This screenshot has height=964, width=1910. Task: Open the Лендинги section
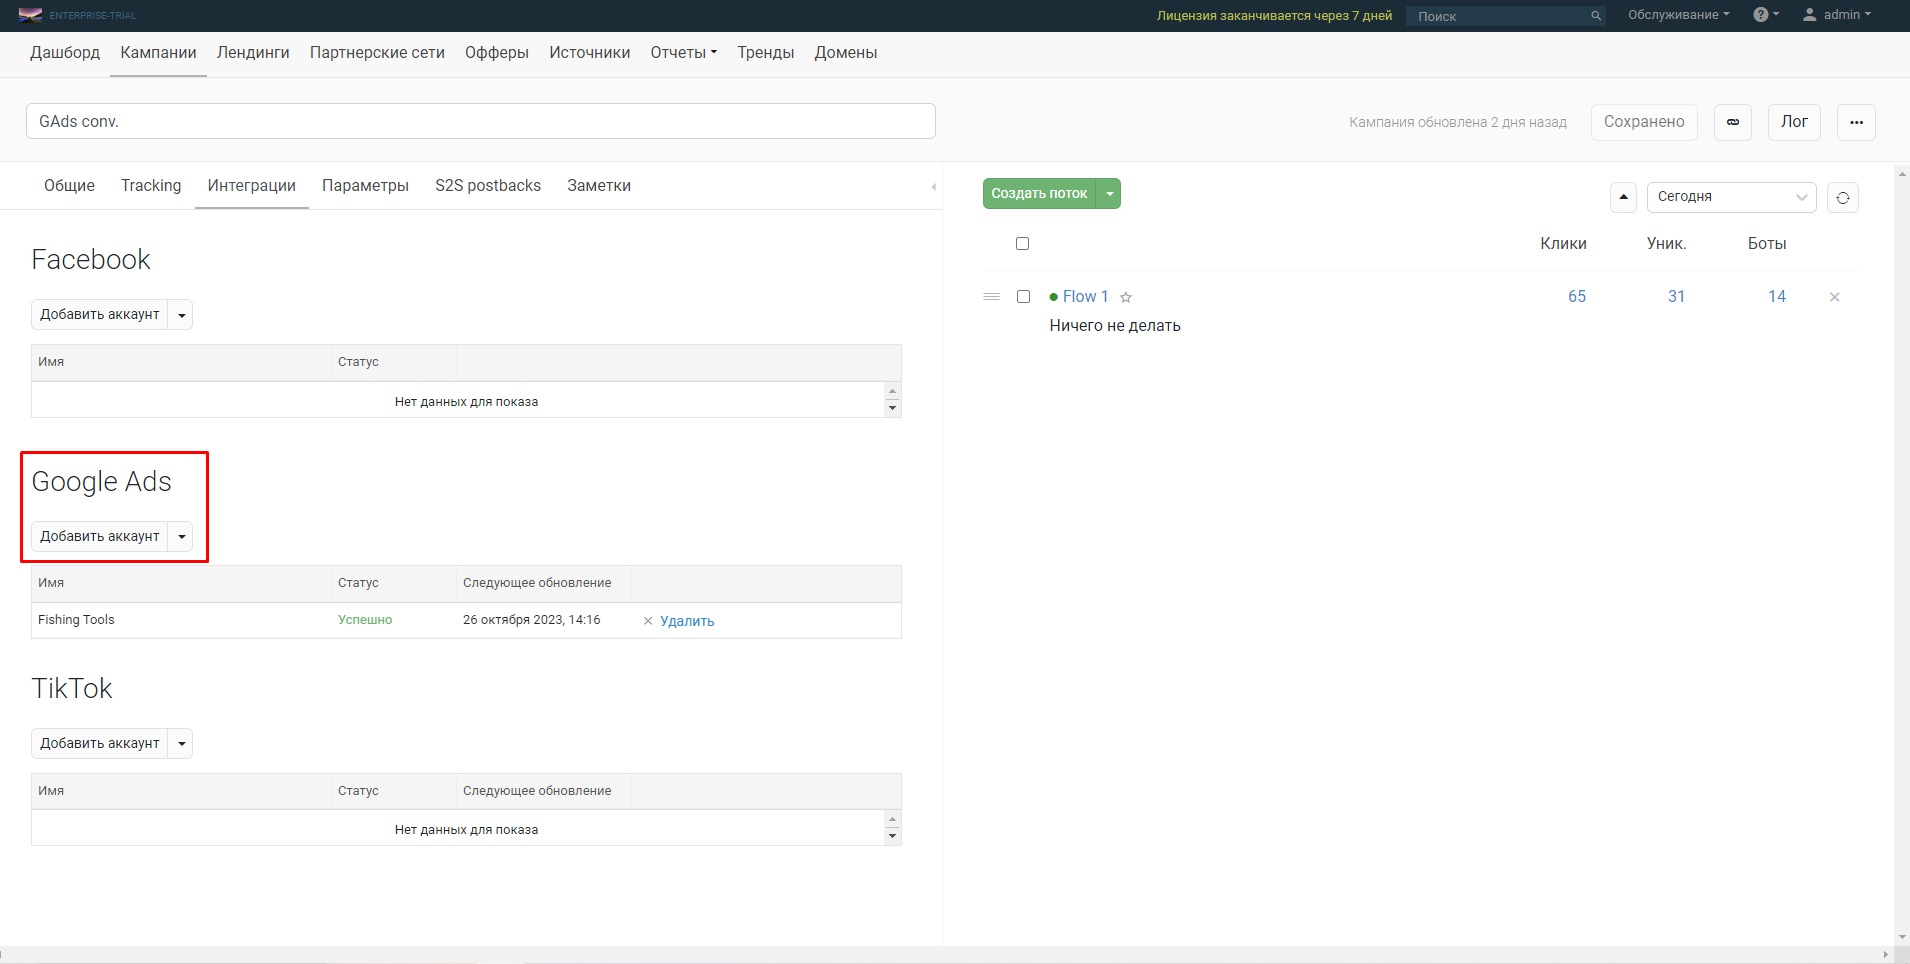[253, 53]
